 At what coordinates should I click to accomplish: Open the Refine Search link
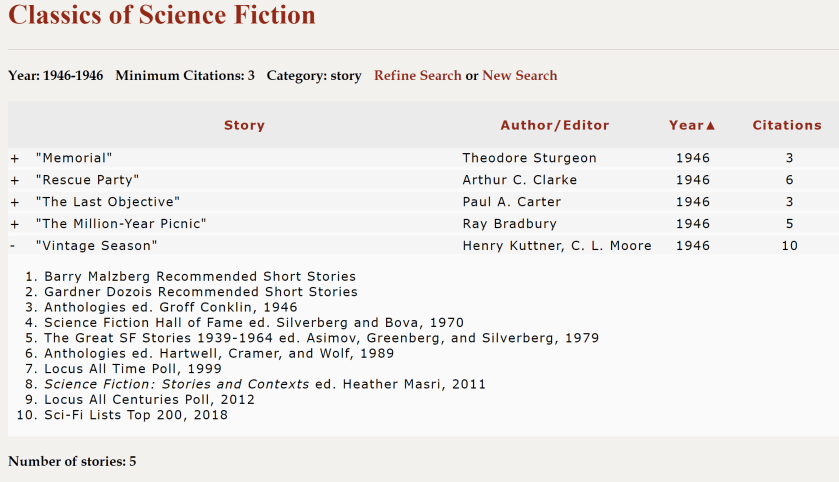pyautogui.click(x=417, y=76)
